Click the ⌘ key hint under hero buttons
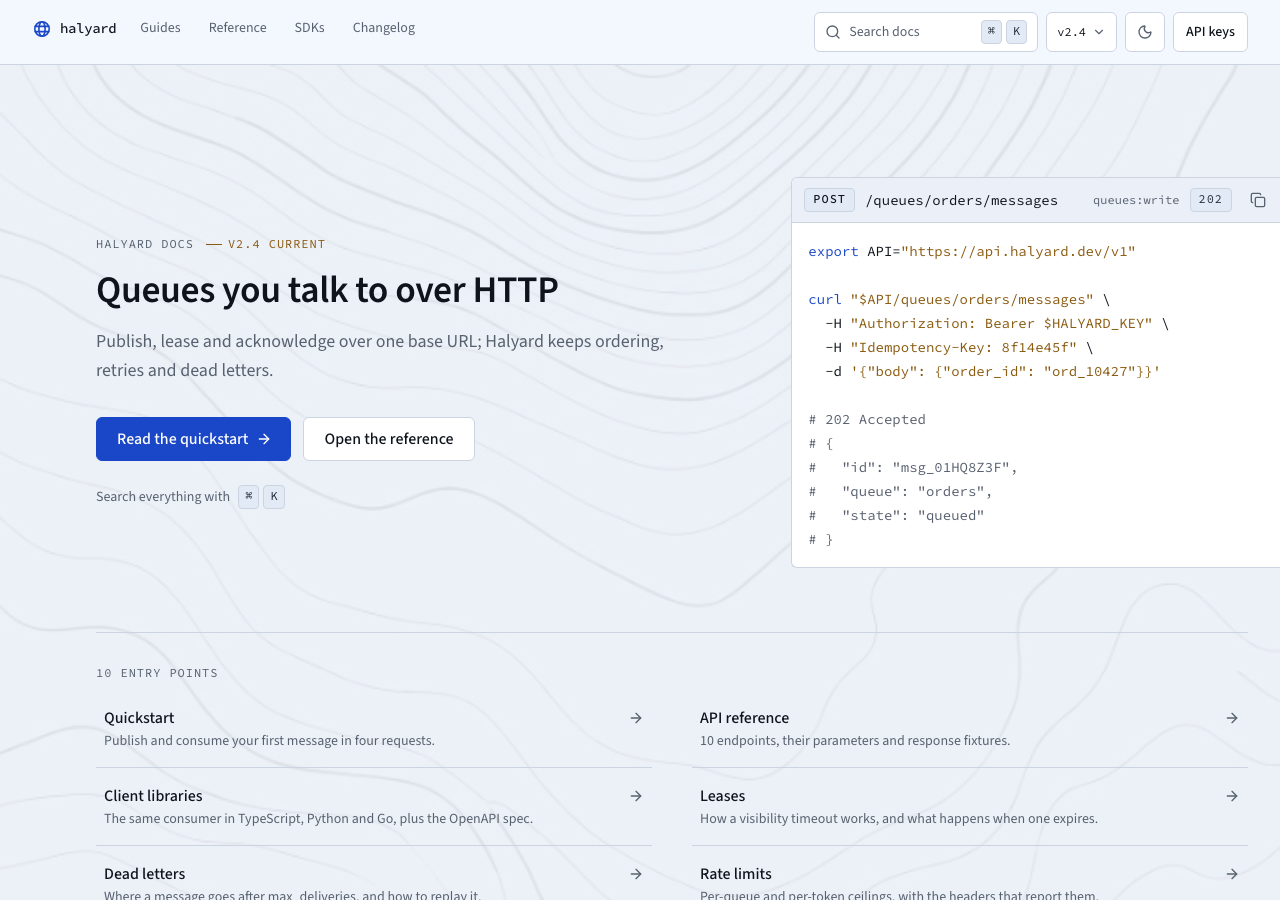1280x900 pixels. pyautogui.click(x=249, y=497)
